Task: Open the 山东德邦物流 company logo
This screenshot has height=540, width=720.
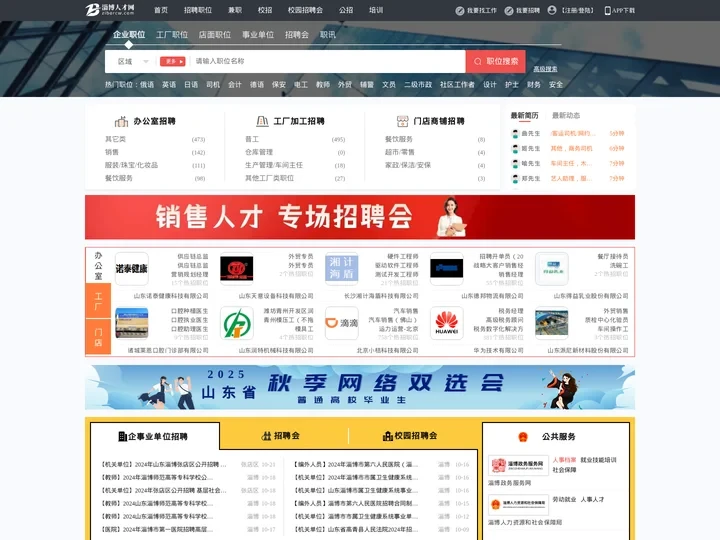Action: [x=447, y=269]
